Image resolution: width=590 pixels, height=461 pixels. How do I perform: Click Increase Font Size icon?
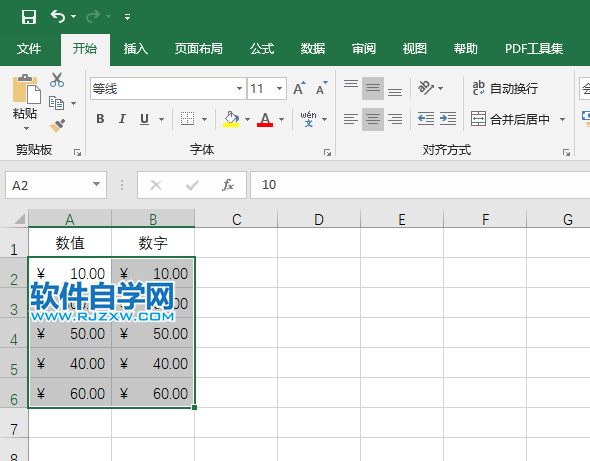(300, 88)
